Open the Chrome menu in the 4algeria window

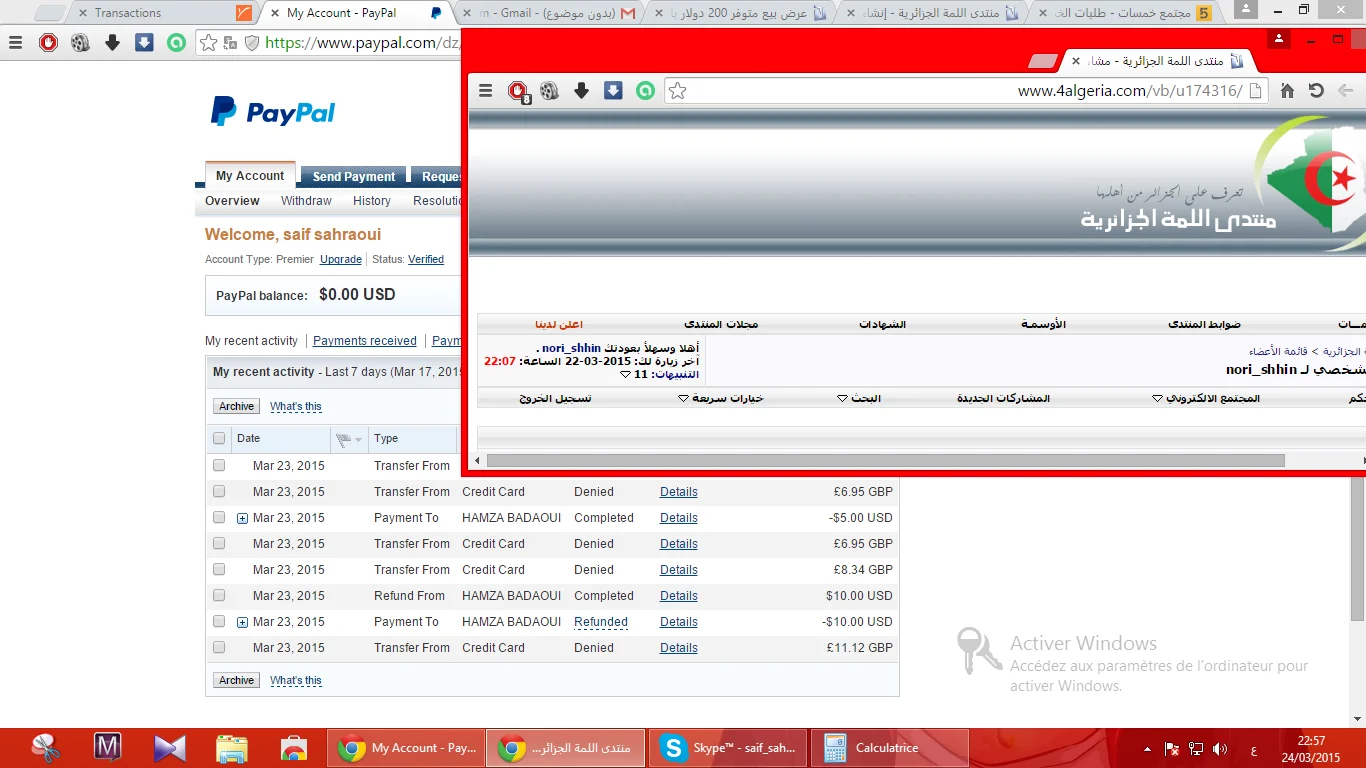pyautogui.click(x=485, y=91)
